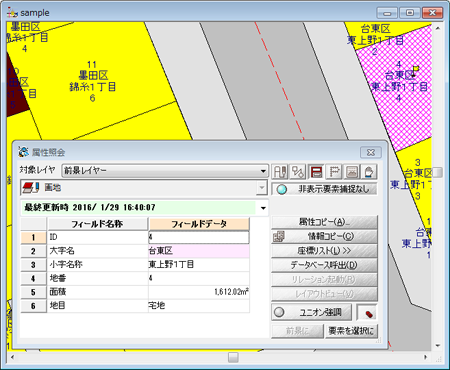Click the 情報コピー(C) button
The height and width of the screenshot is (370, 450).
(325, 236)
